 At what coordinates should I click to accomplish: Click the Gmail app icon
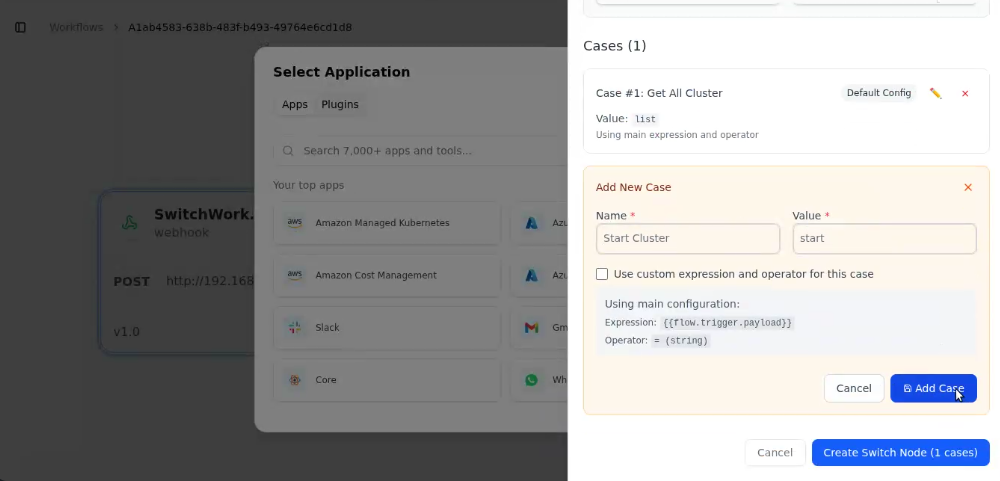pyautogui.click(x=532, y=327)
